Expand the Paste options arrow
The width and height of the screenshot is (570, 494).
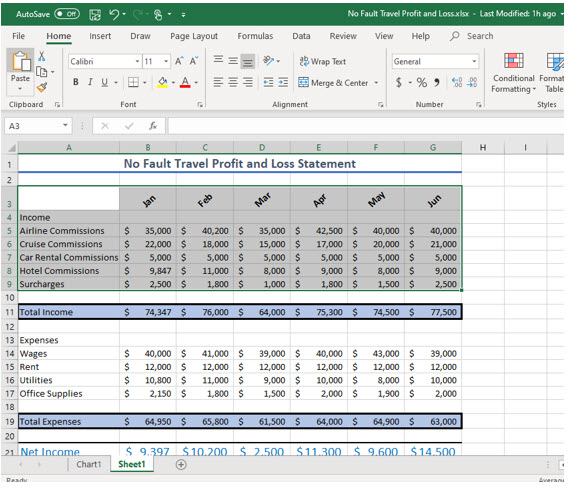point(20,89)
